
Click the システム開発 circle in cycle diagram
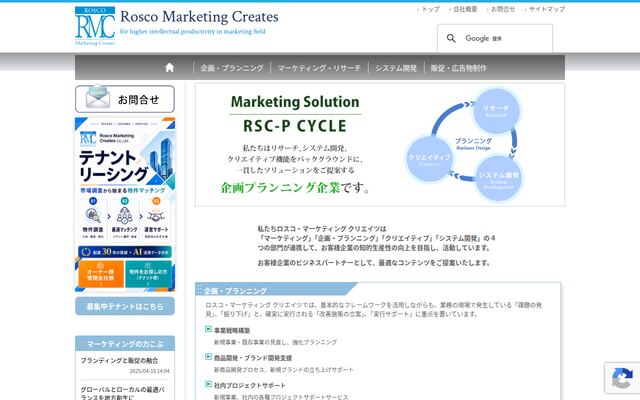pos(498,178)
